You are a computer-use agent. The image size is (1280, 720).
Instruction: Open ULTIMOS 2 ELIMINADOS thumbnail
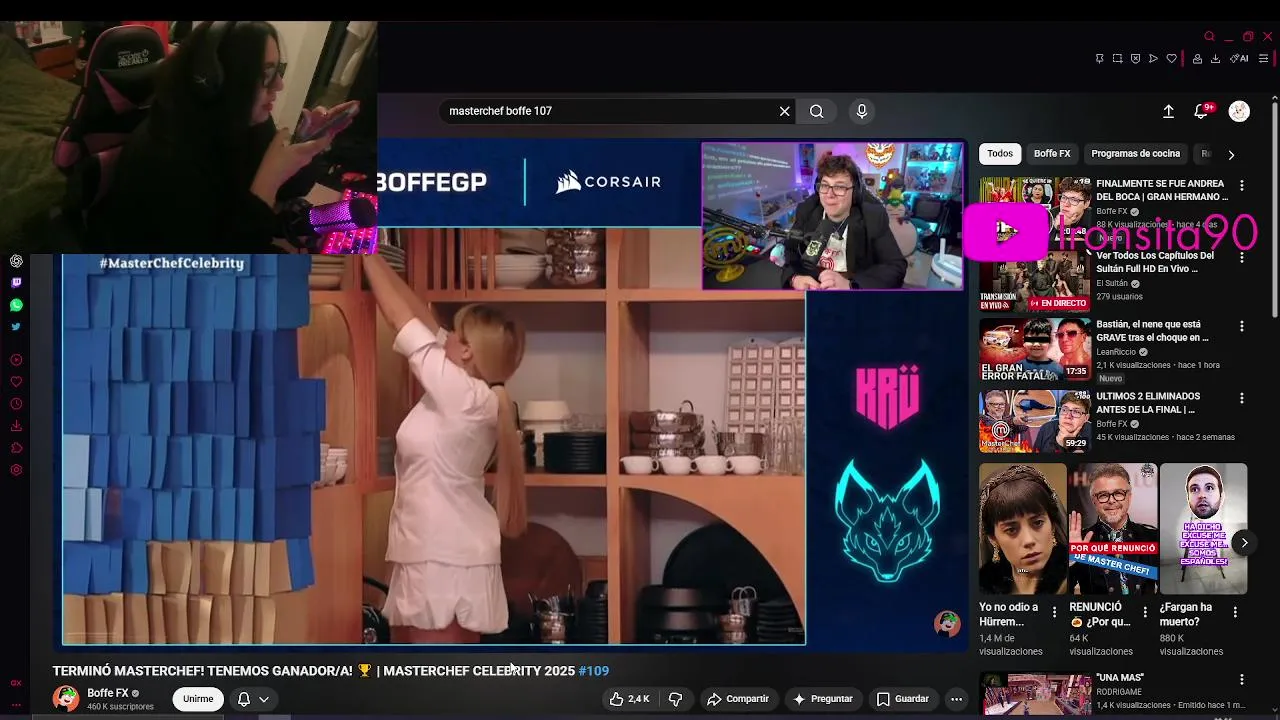pos(1034,421)
